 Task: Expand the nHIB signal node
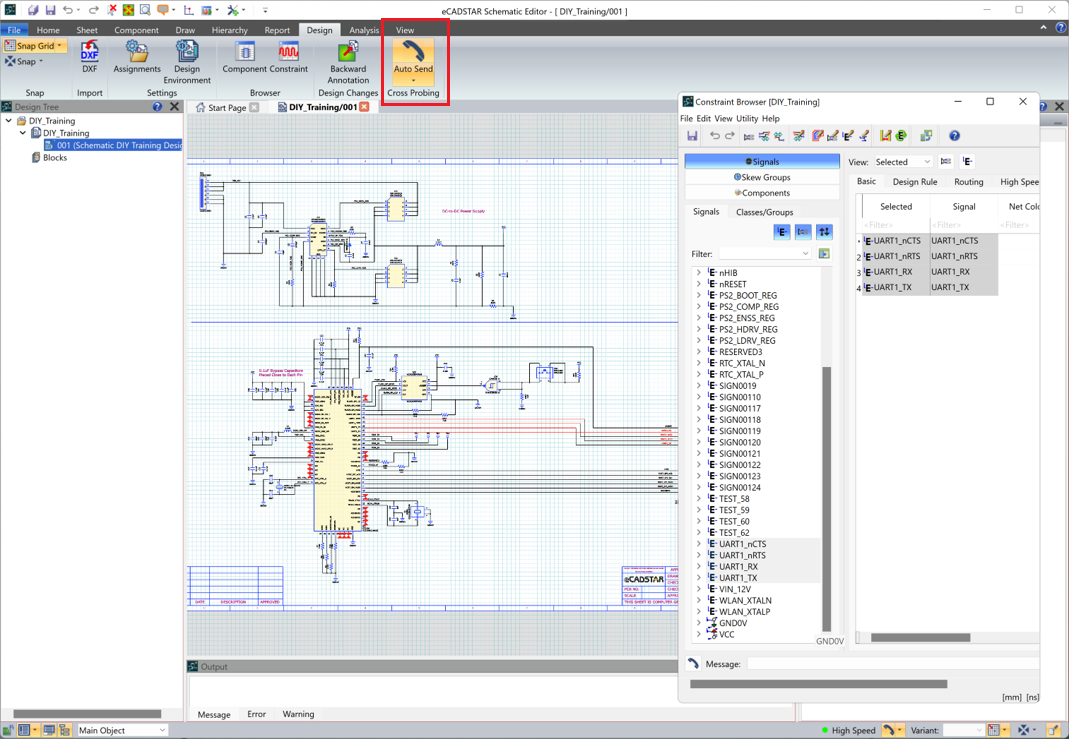[699, 273]
